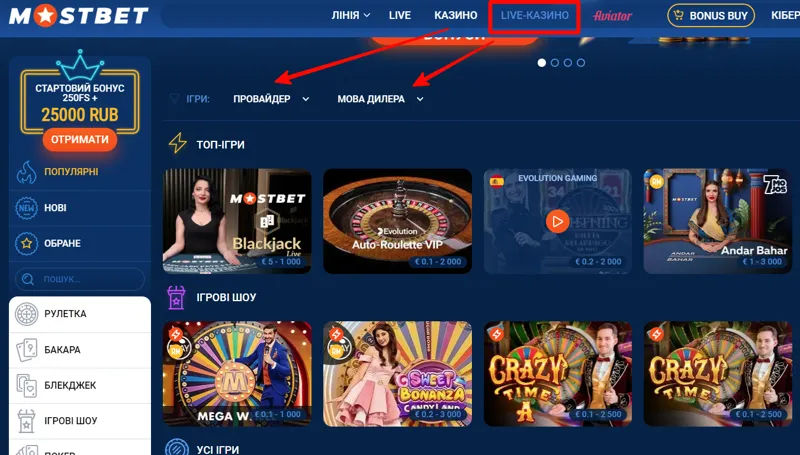Click the game show podium icon in sidebar
This screenshot has width=800, height=455.
tap(27, 421)
